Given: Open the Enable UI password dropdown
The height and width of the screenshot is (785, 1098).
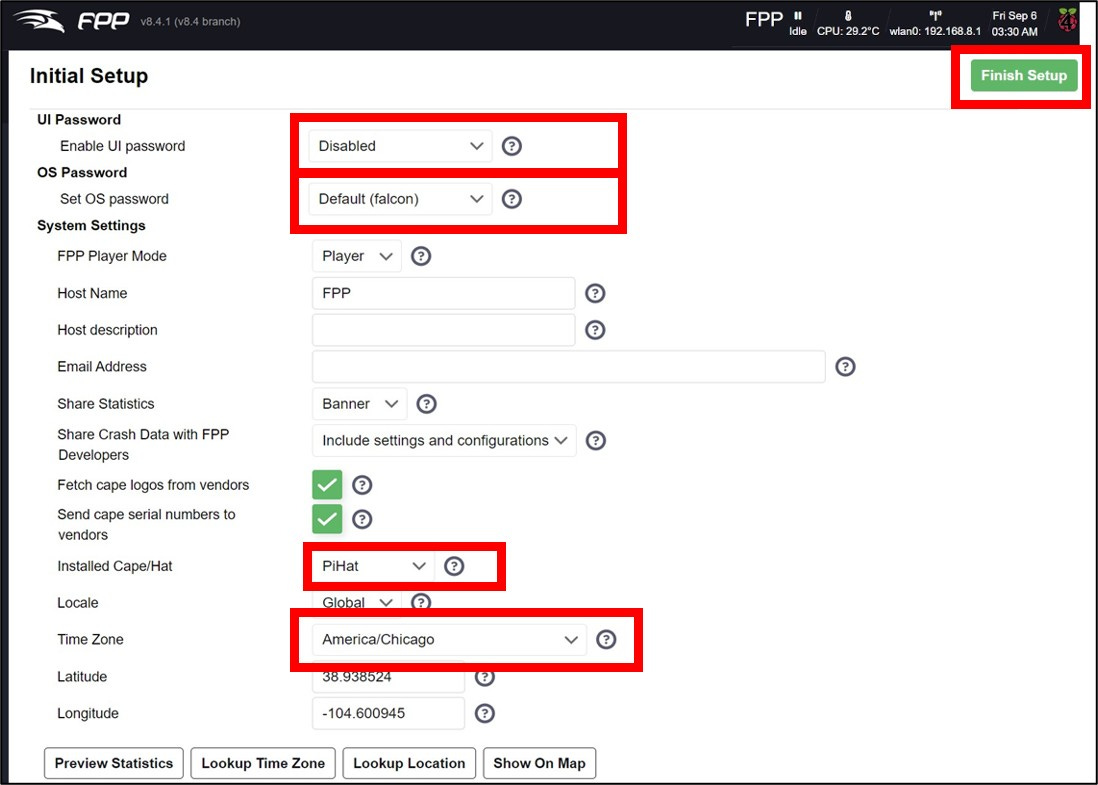Looking at the screenshot, I should click(401, 146).
